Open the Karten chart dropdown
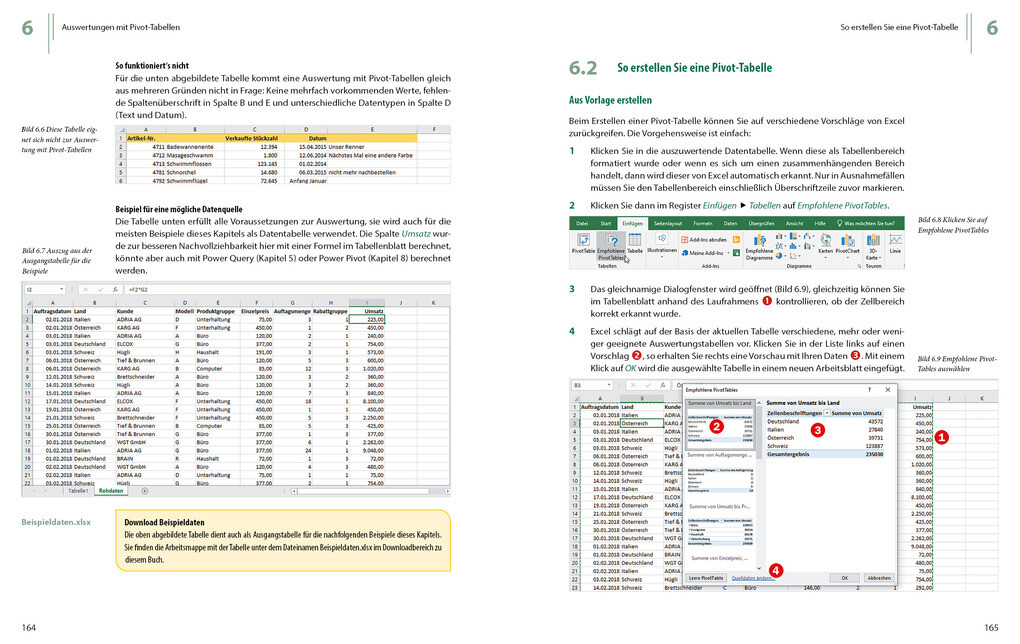Screen dimensions: 1020x644 click(825, 245)
